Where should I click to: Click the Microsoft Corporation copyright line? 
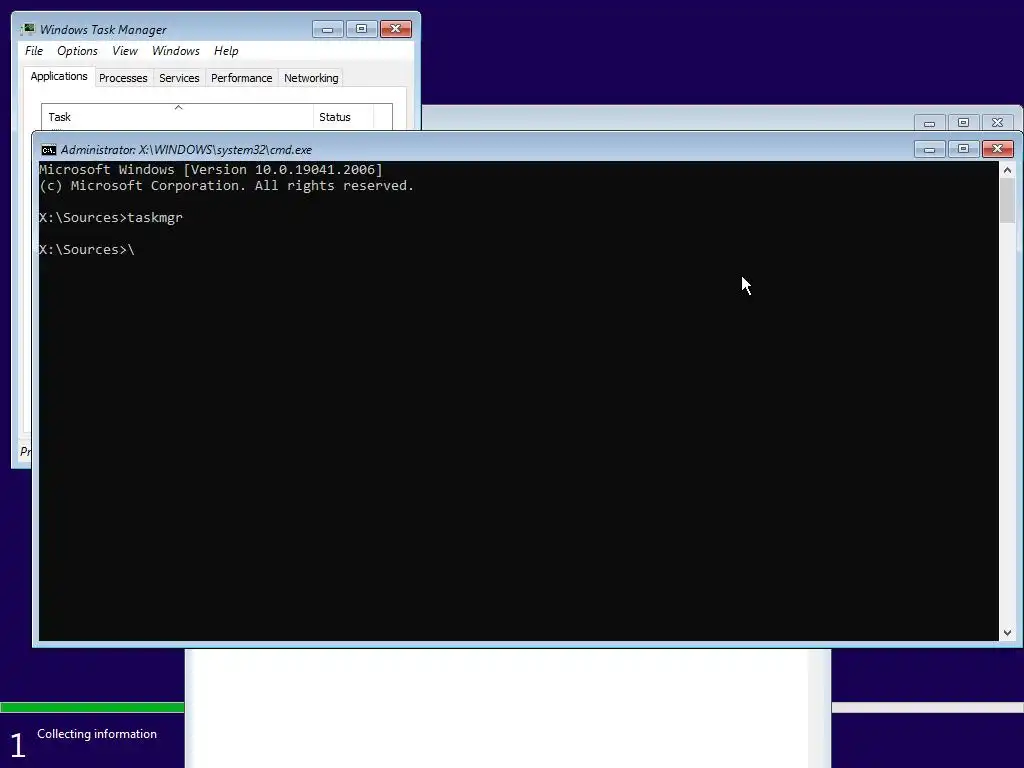227,185
